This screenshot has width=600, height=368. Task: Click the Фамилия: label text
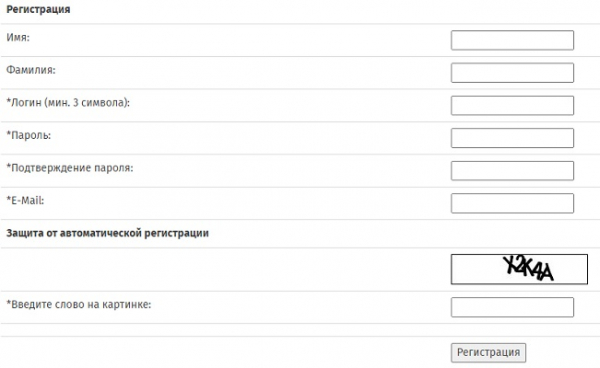[31, 70]
